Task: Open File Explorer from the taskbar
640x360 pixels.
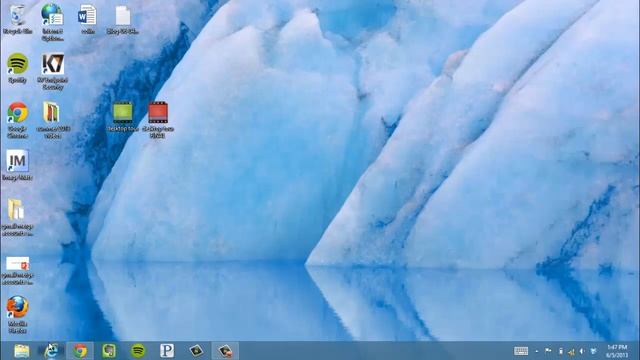Action: tap(22, 351)
